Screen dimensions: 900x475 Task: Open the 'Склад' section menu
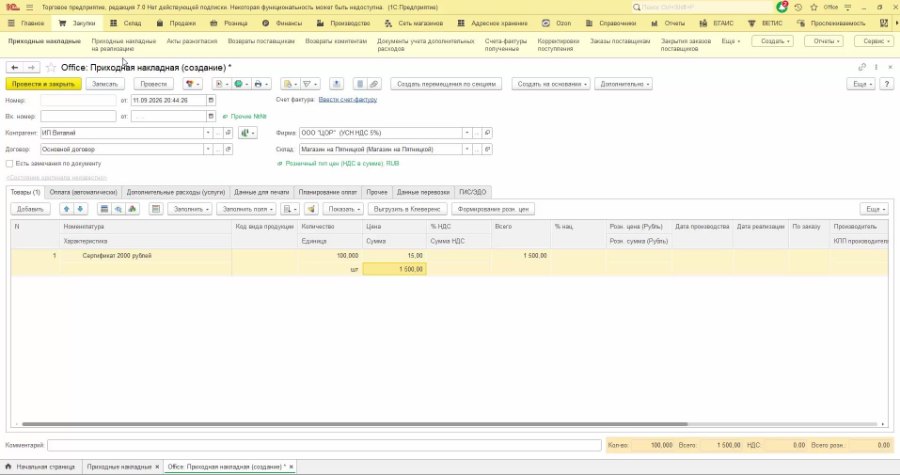126,24
